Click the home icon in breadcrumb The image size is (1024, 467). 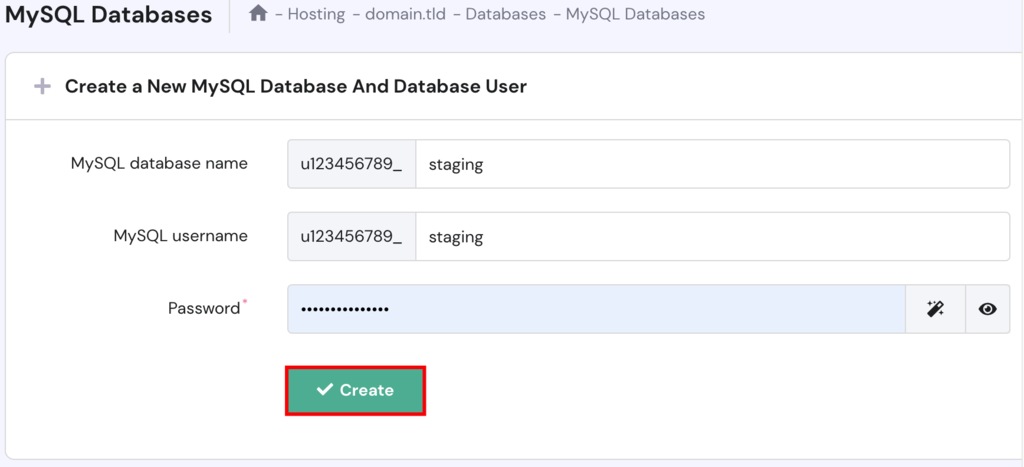pos(259,13)
